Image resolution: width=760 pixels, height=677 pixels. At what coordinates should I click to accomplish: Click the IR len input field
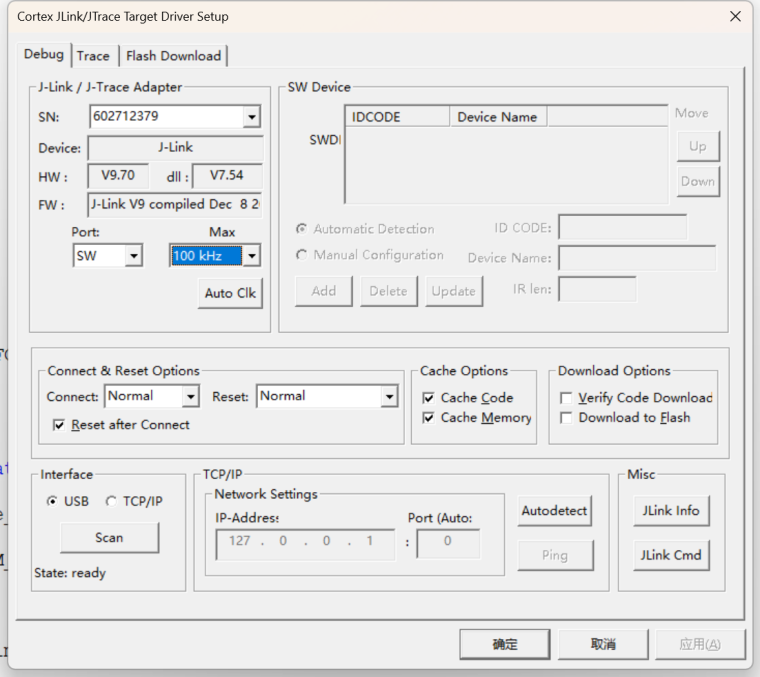pos(597,289)
